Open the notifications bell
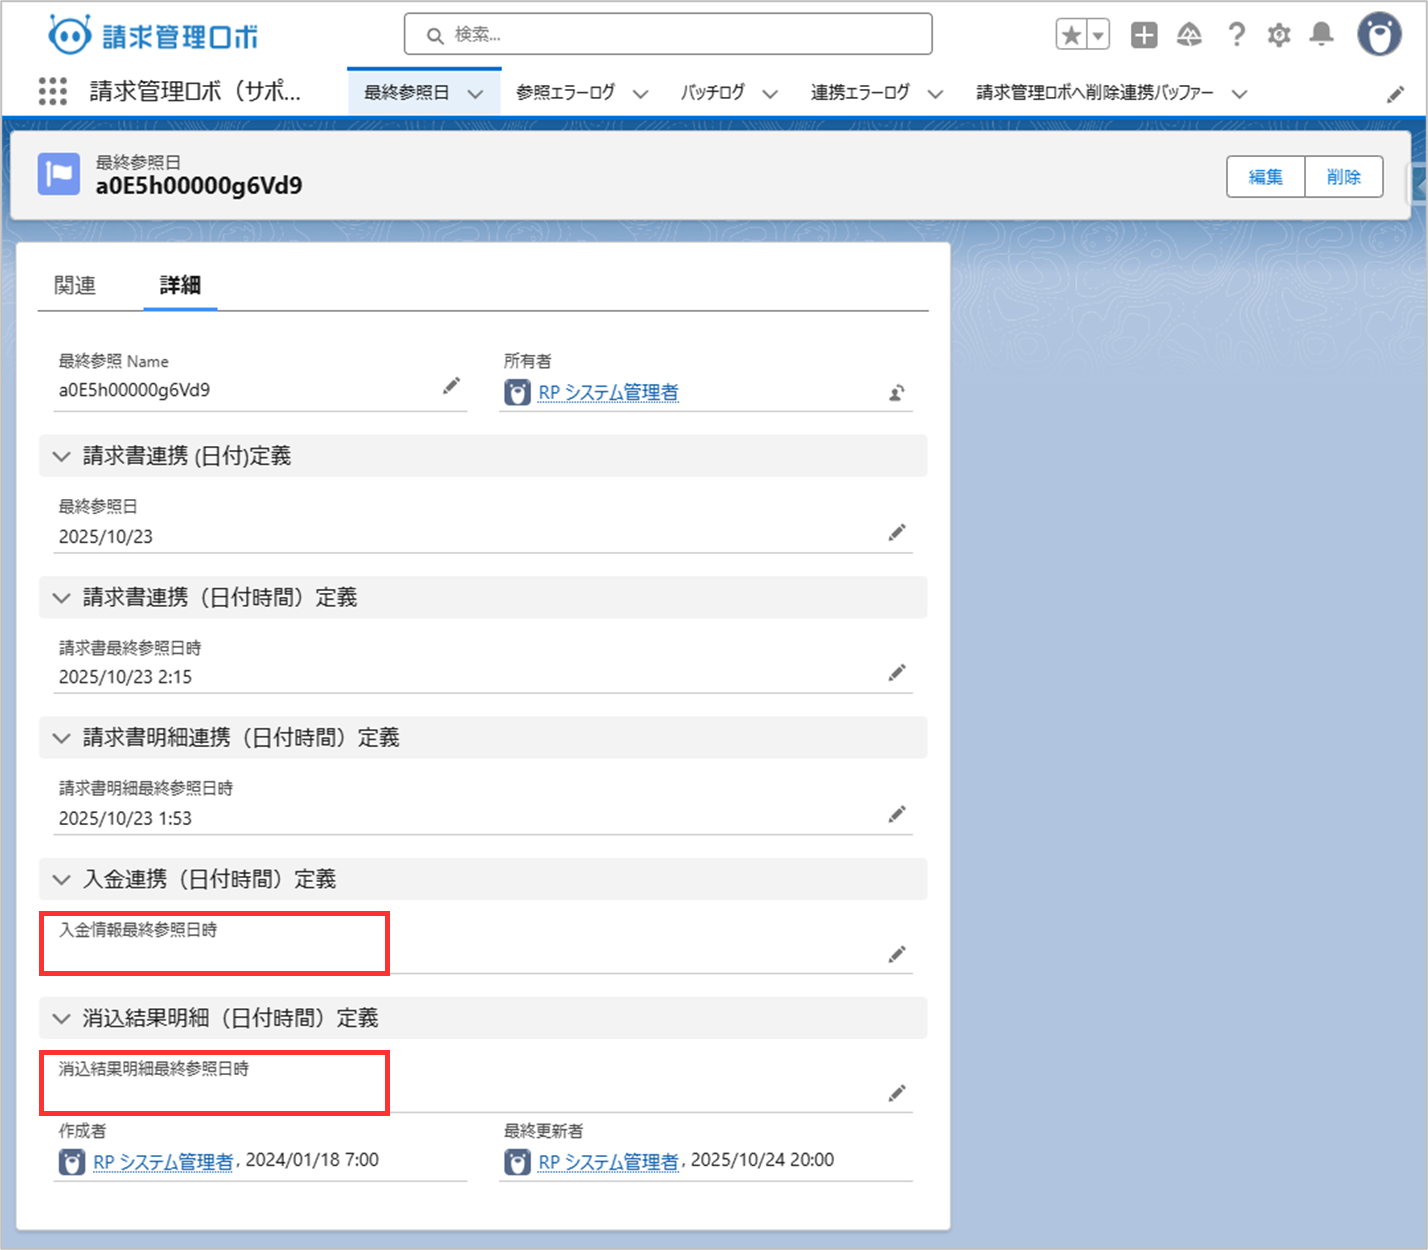Screen dimensions: 1428x1250 [x=1322, y=35]
